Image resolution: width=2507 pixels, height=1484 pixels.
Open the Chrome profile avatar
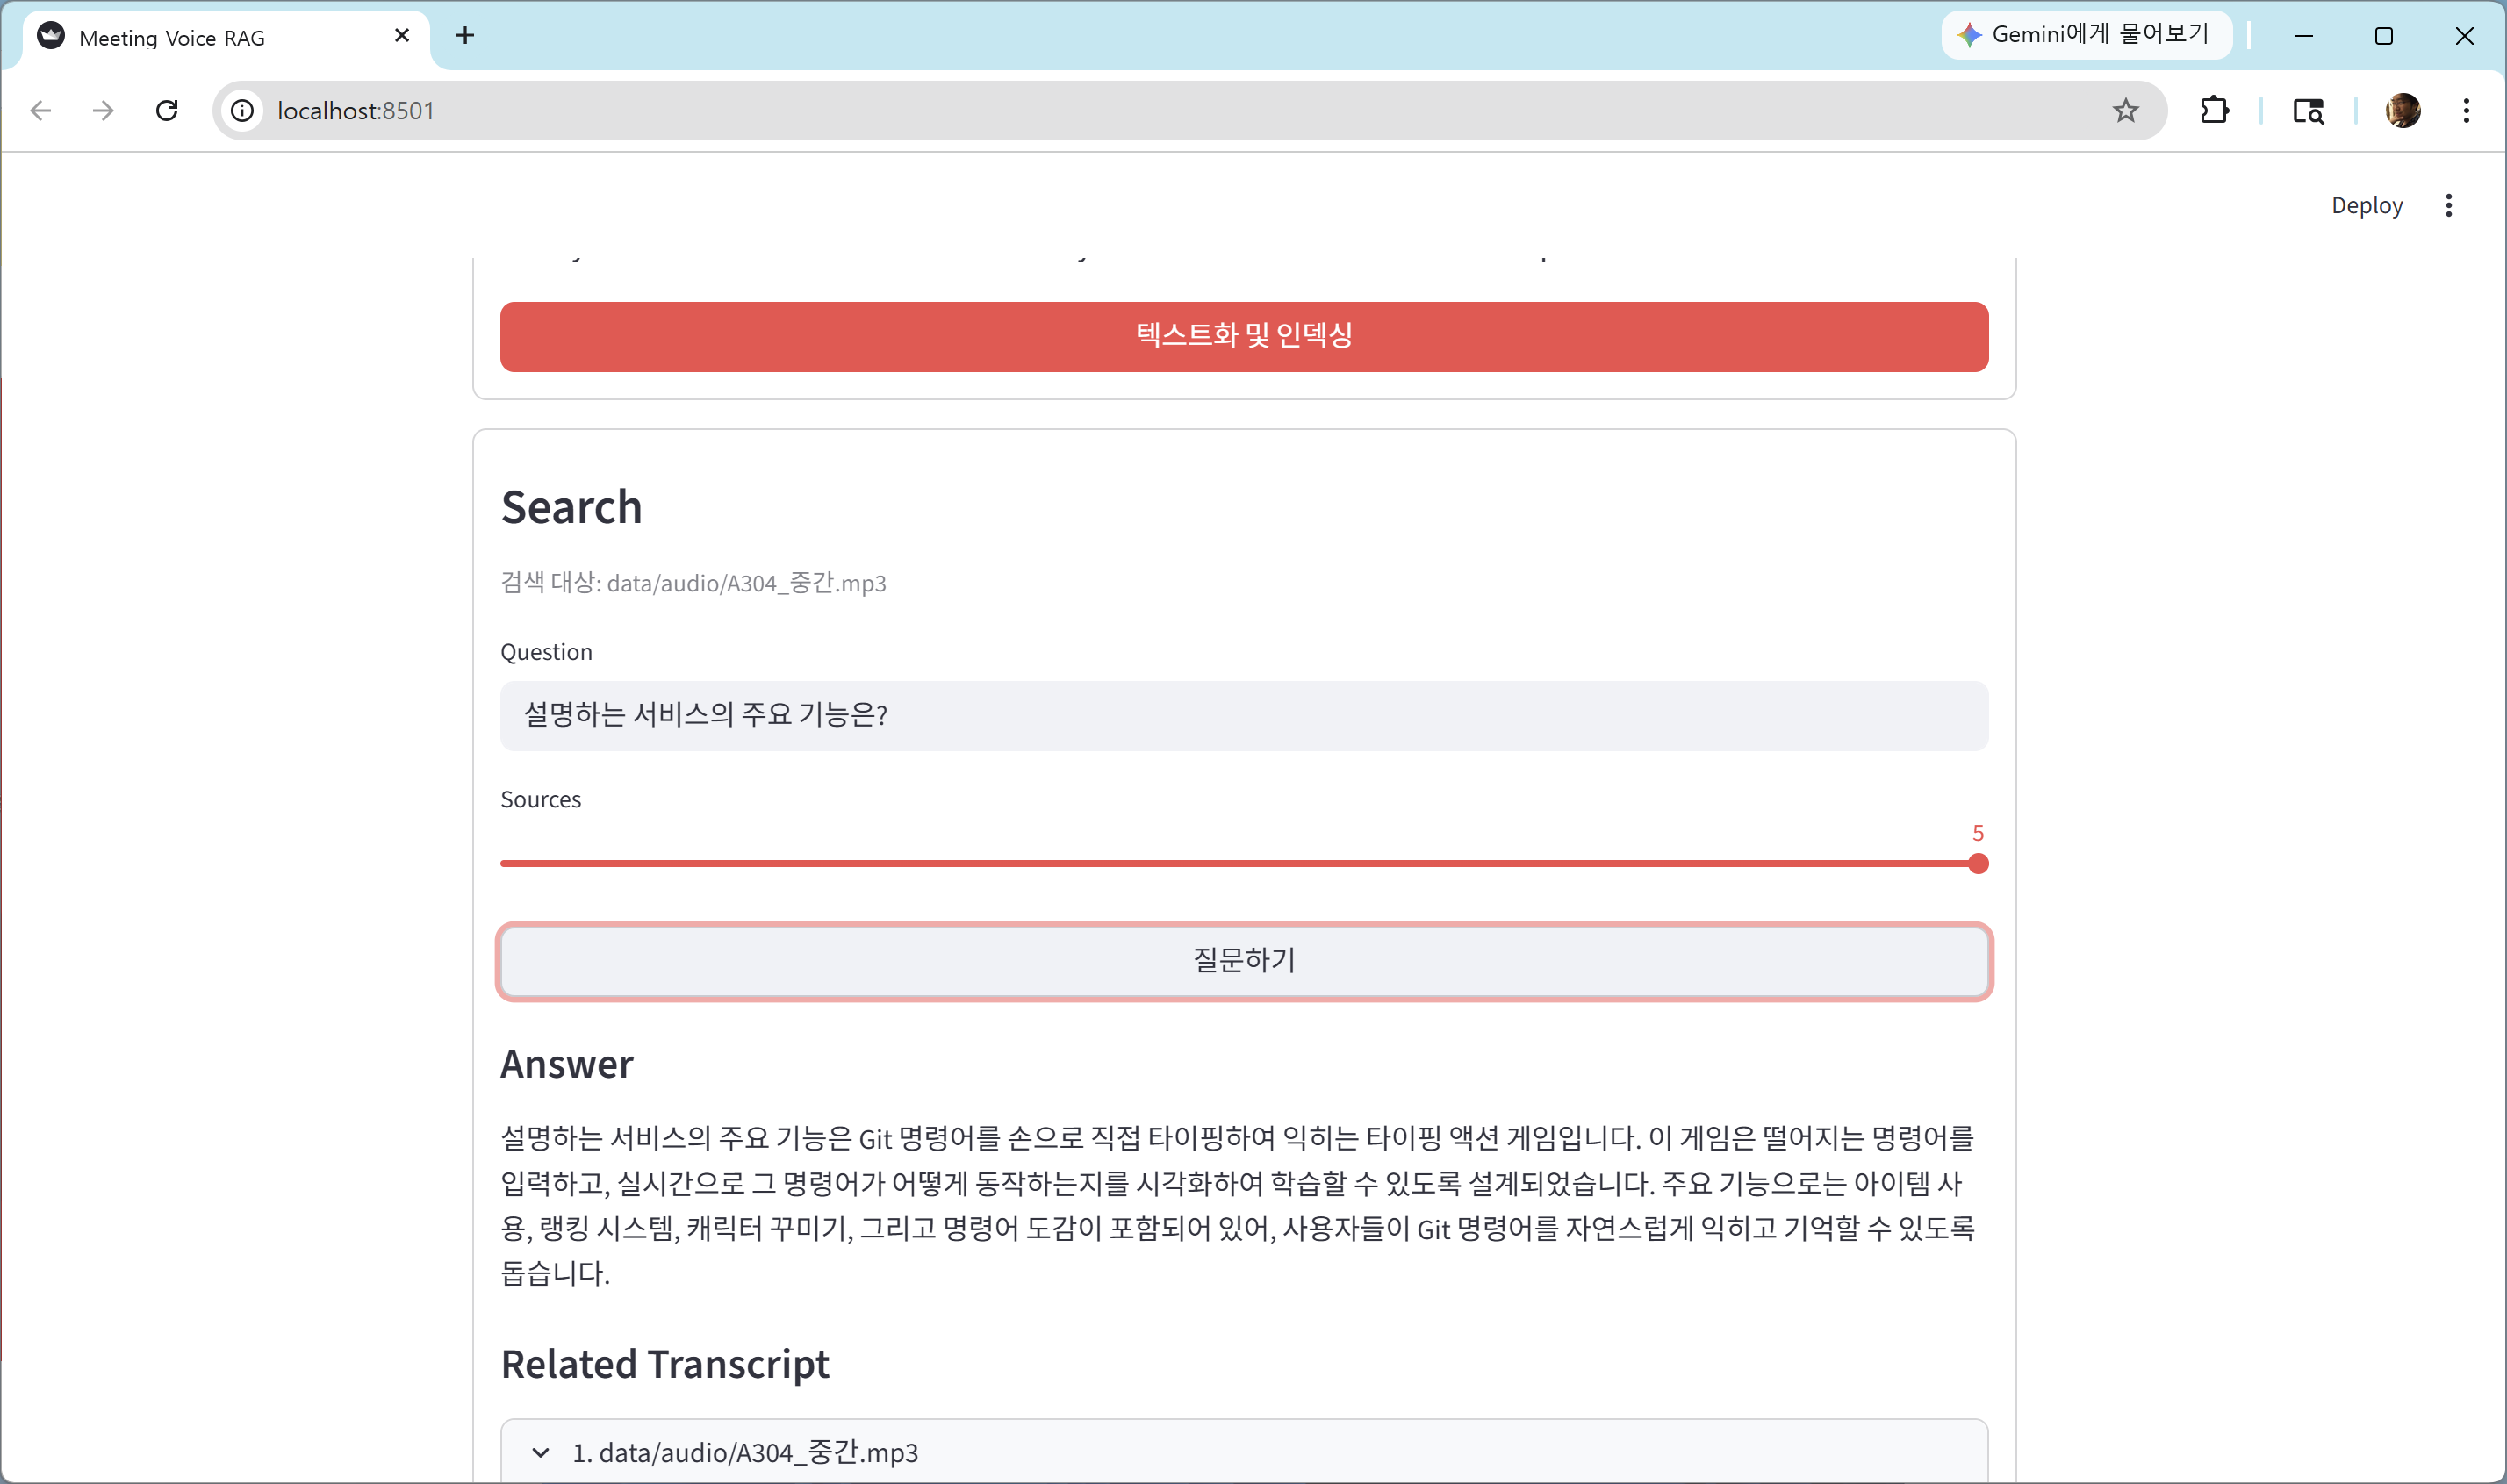[2403, 110]
